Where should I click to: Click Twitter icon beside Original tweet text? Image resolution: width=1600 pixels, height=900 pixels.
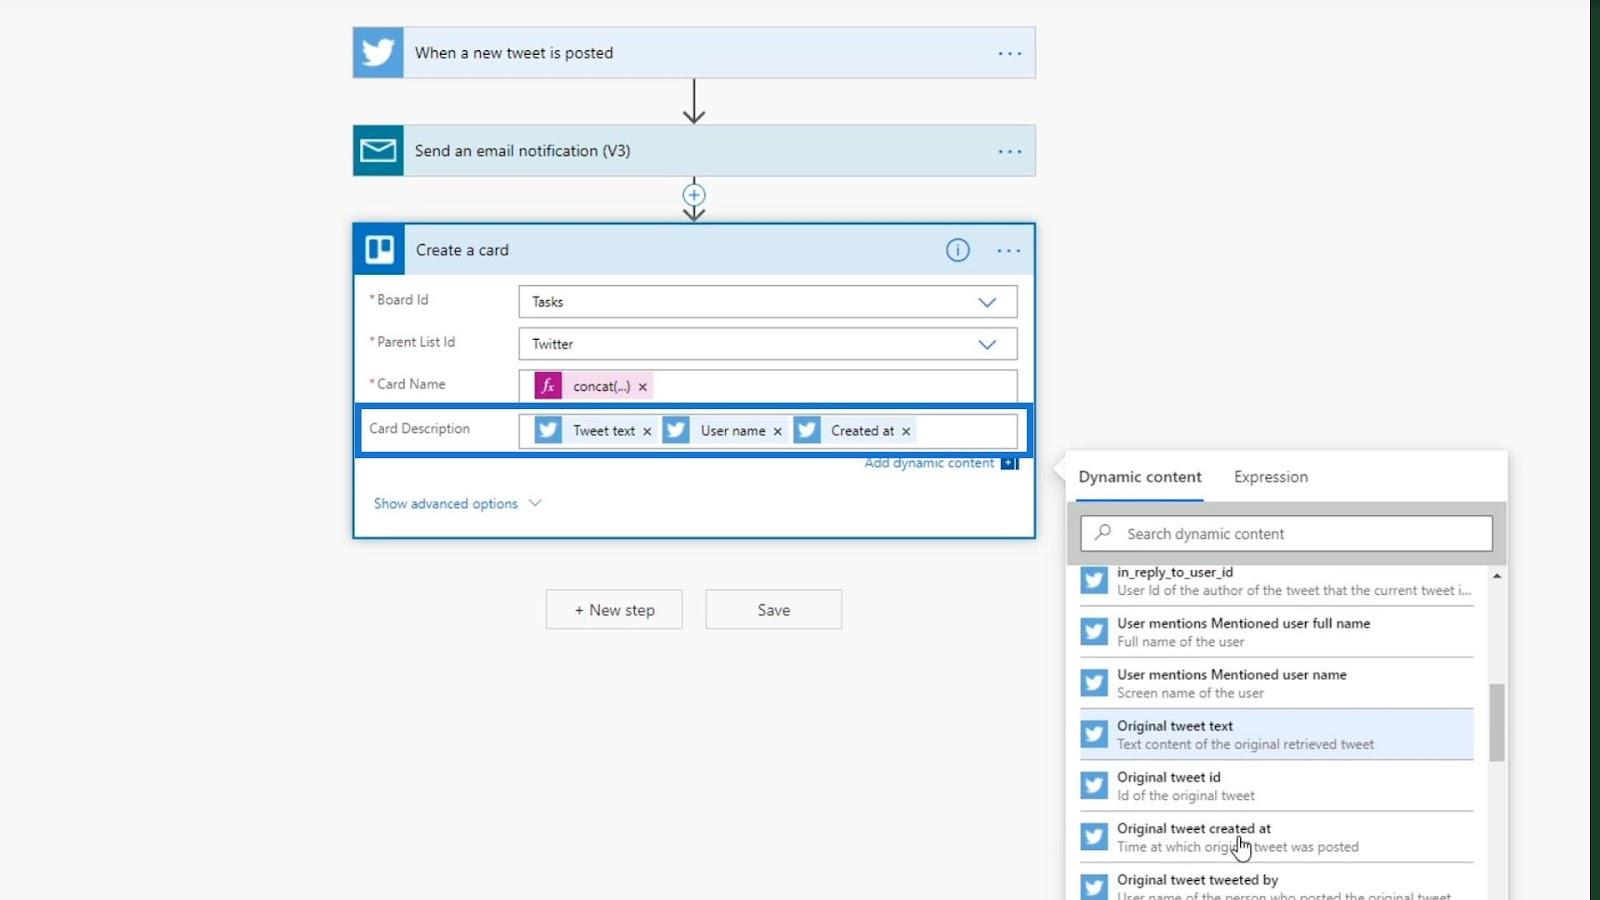coord(1094,734)
